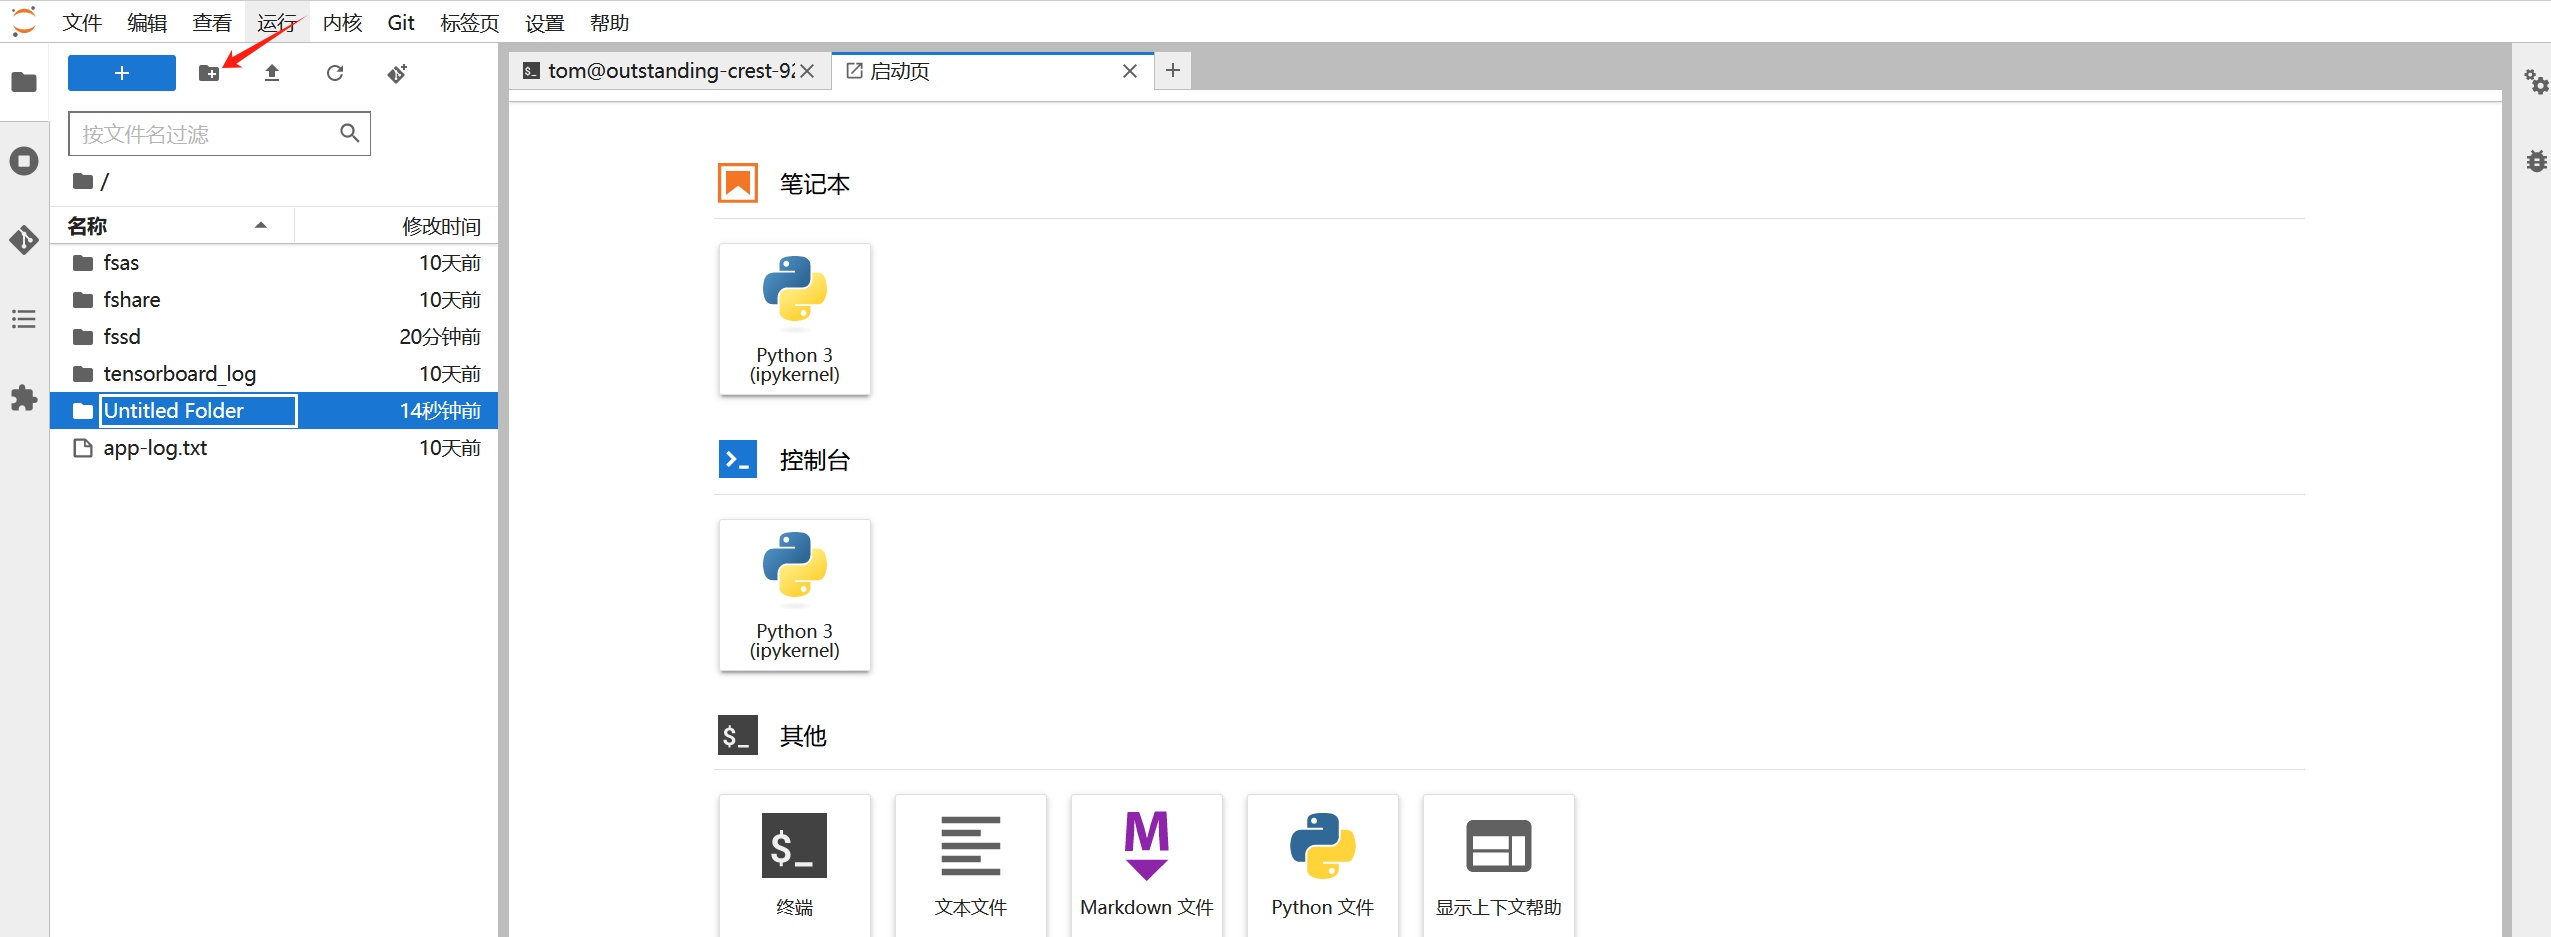Click the blue new launcher plus button
Image resolution: width=2551 pixels, height=937 pixels.
click(121, 73)
